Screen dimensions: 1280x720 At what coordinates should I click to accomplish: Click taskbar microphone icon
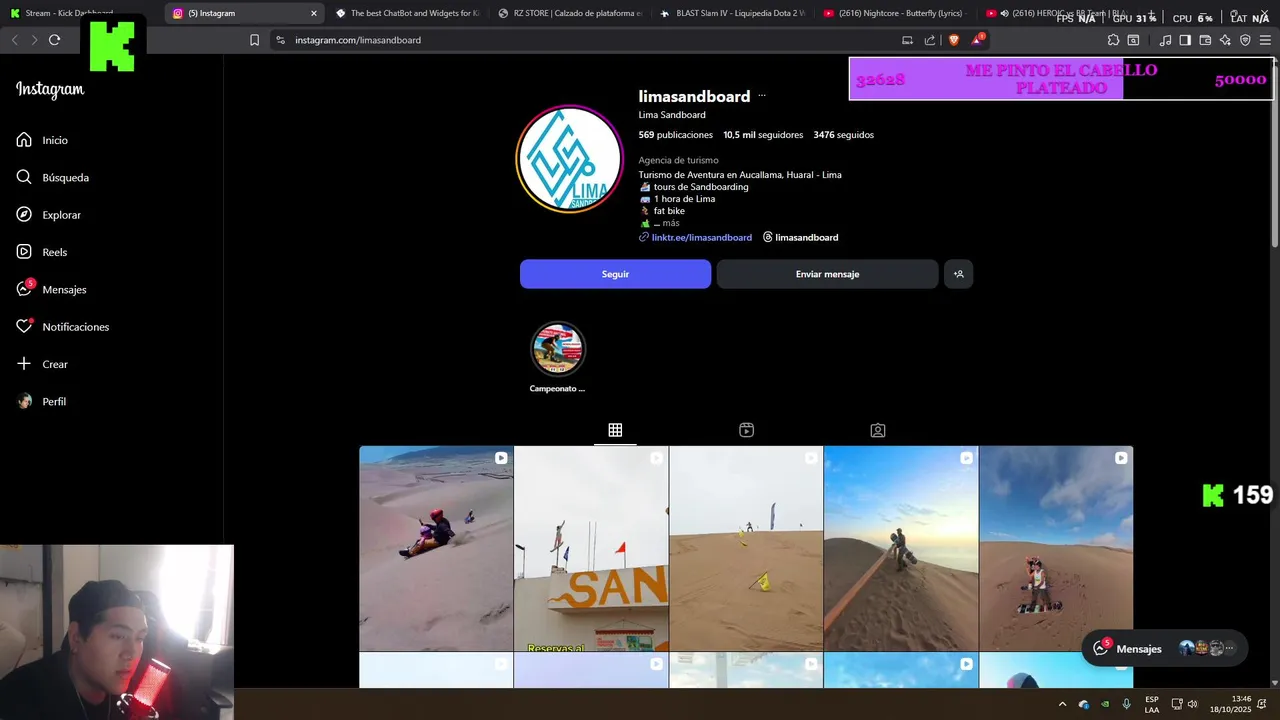point(1127,704)
